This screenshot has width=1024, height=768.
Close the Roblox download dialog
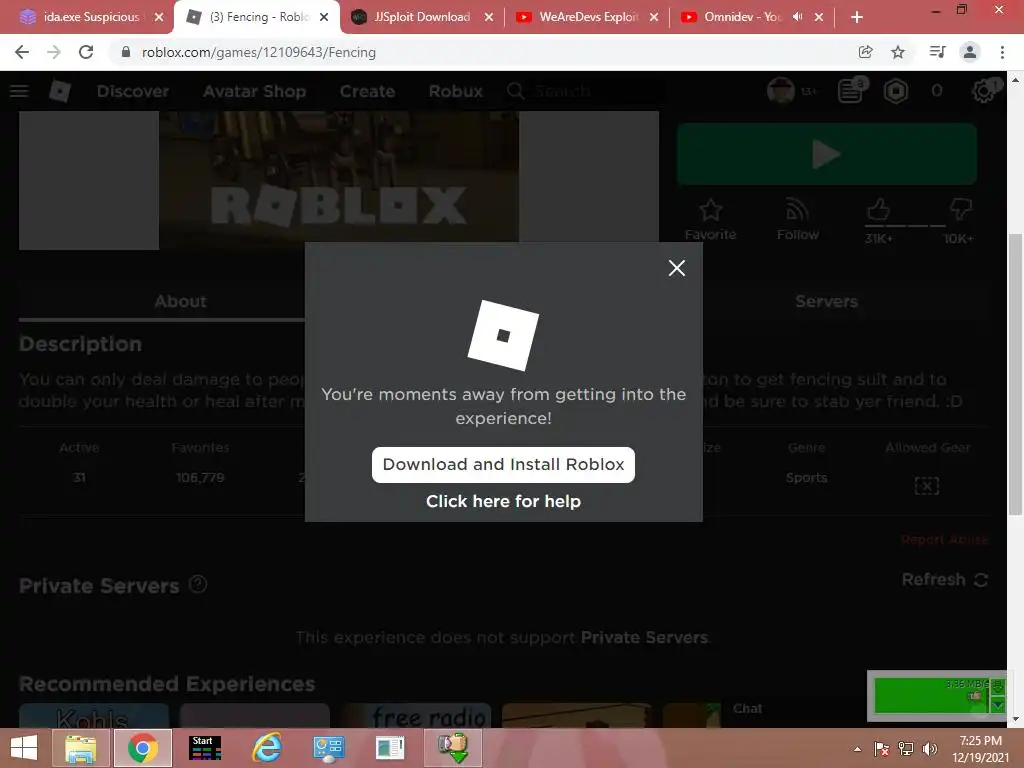coord(677,268)
